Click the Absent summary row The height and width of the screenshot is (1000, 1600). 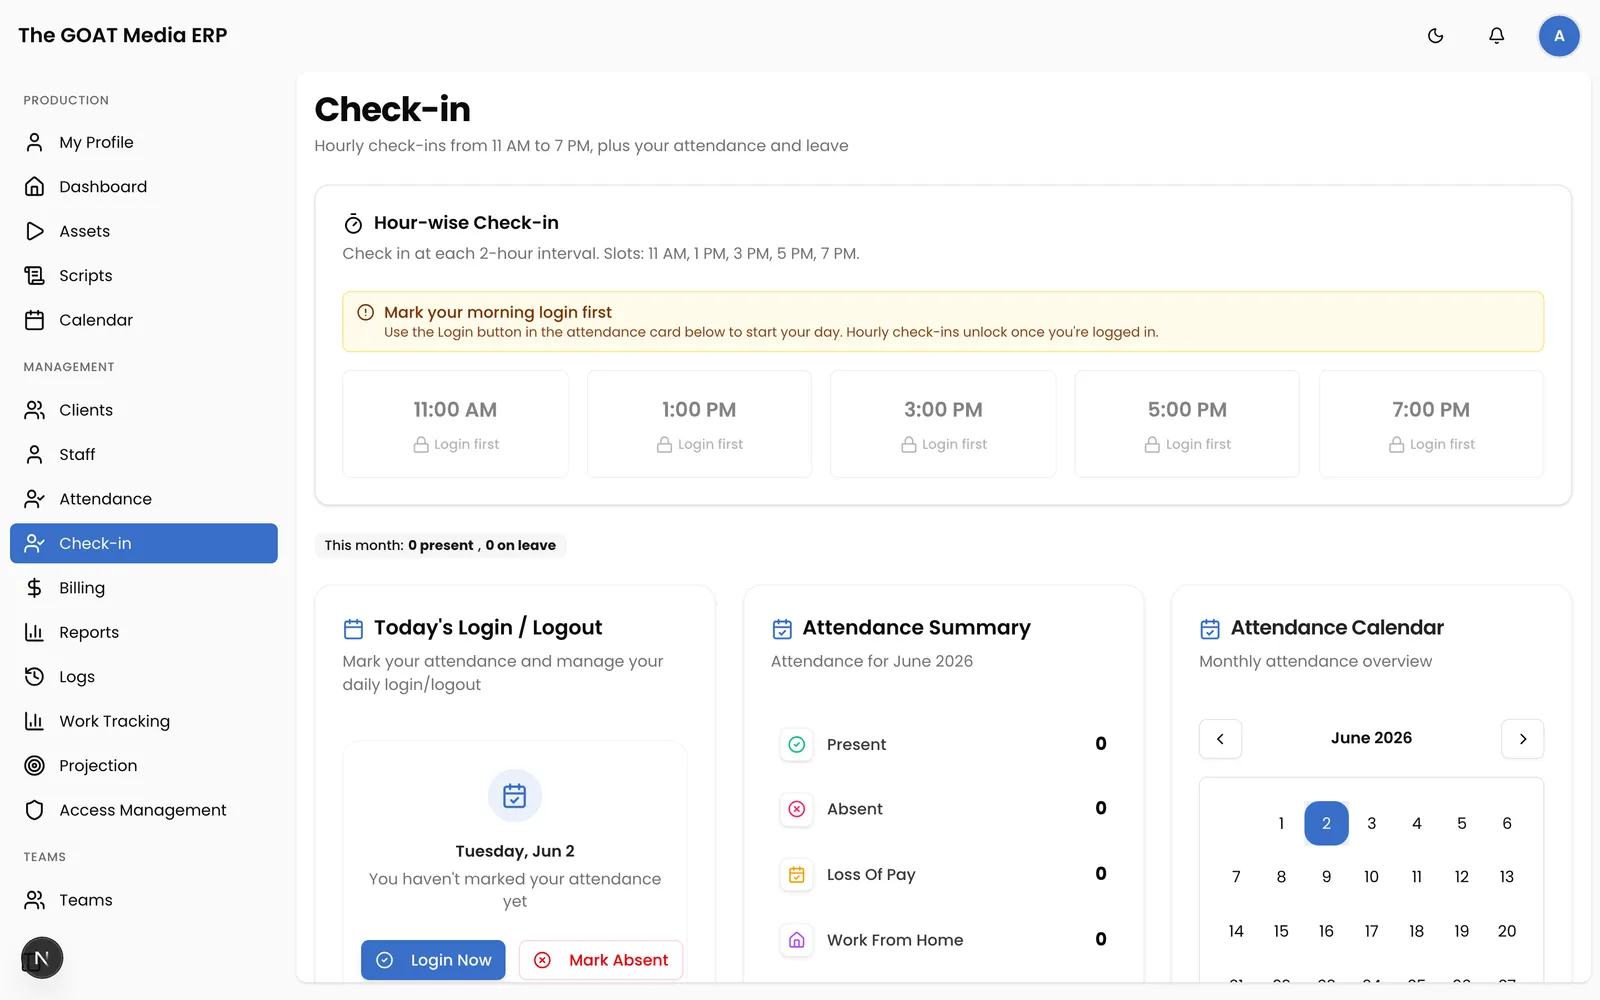pyautogui.click(x=943, y=809)
